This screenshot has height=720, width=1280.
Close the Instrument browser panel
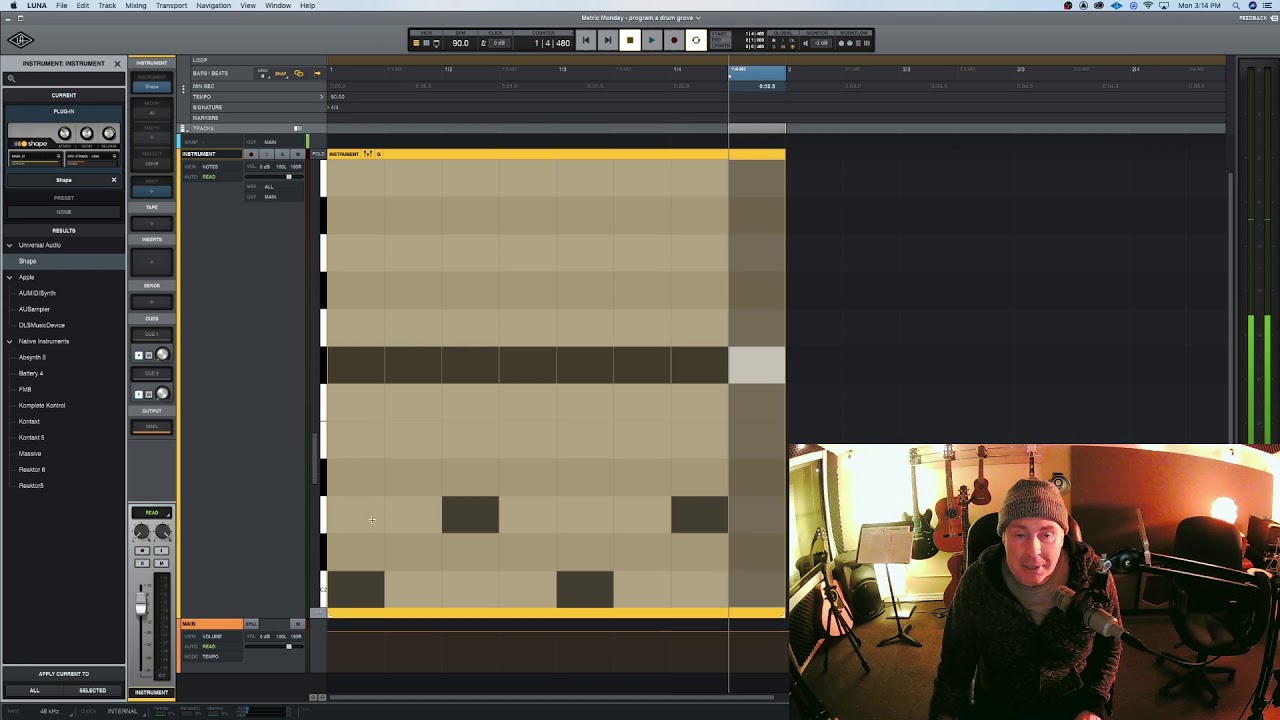point(117,63)
